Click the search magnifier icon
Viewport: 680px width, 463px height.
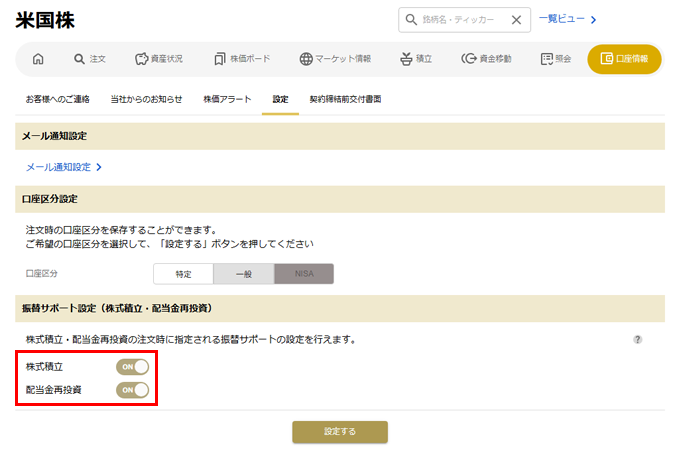pyautogui.click(x=411, y=20)
